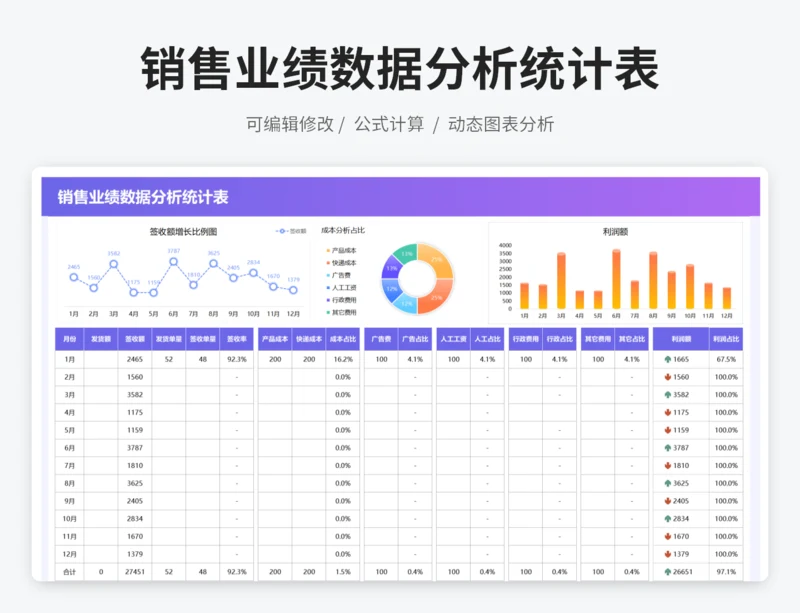This screenshot has height=613, width=800.
Task: Click the 签收额 line chart legend marker
Action: tap(282, 231)
